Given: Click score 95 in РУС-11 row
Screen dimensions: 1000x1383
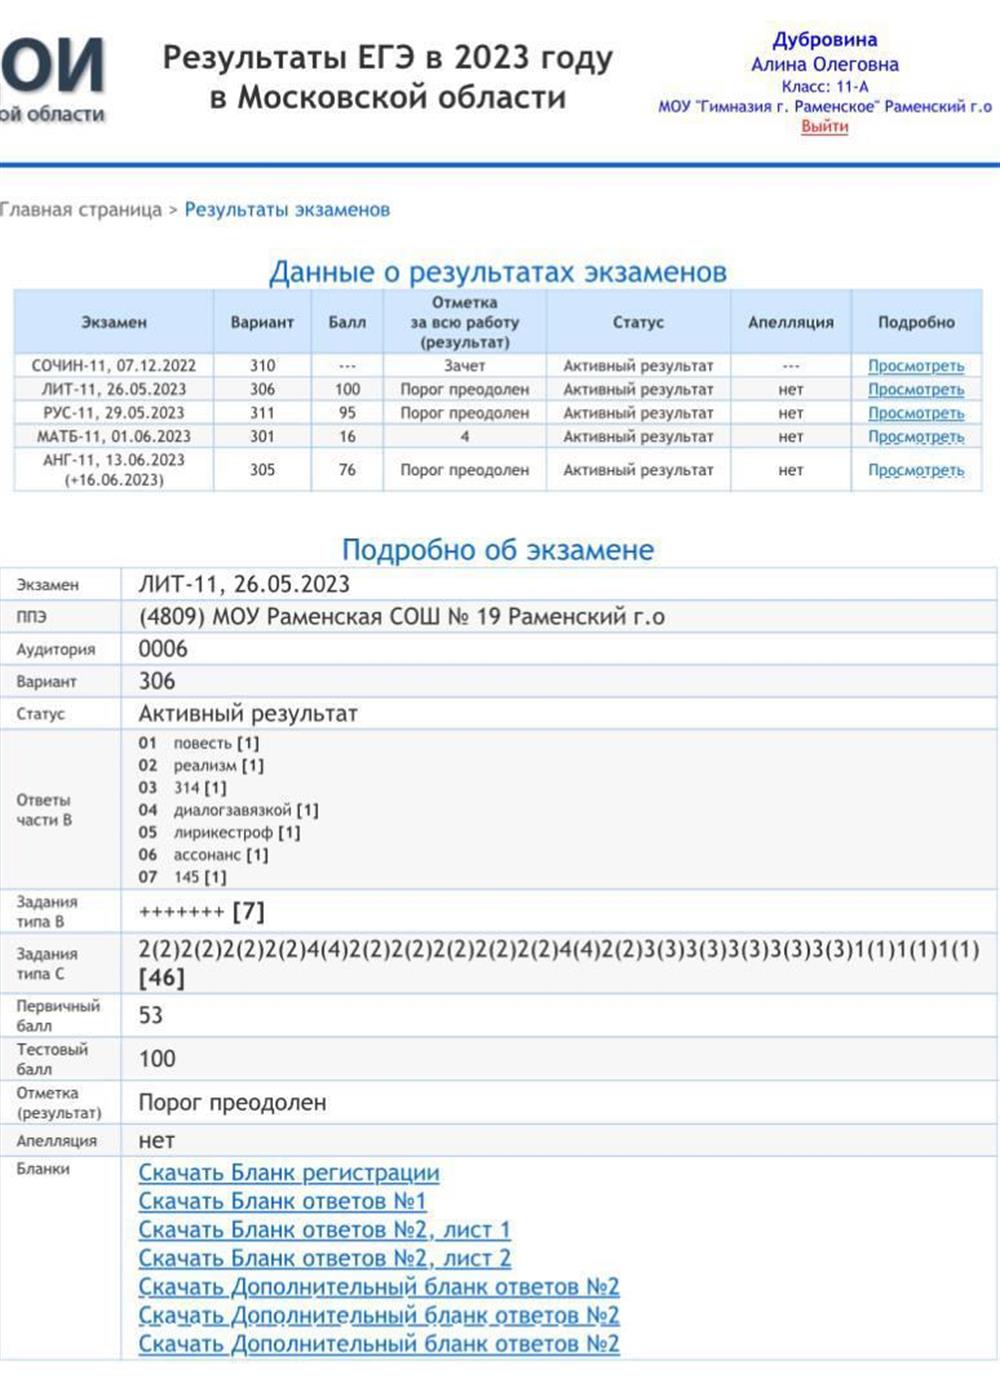Looking at the screenshot, I should click(347, 413).
